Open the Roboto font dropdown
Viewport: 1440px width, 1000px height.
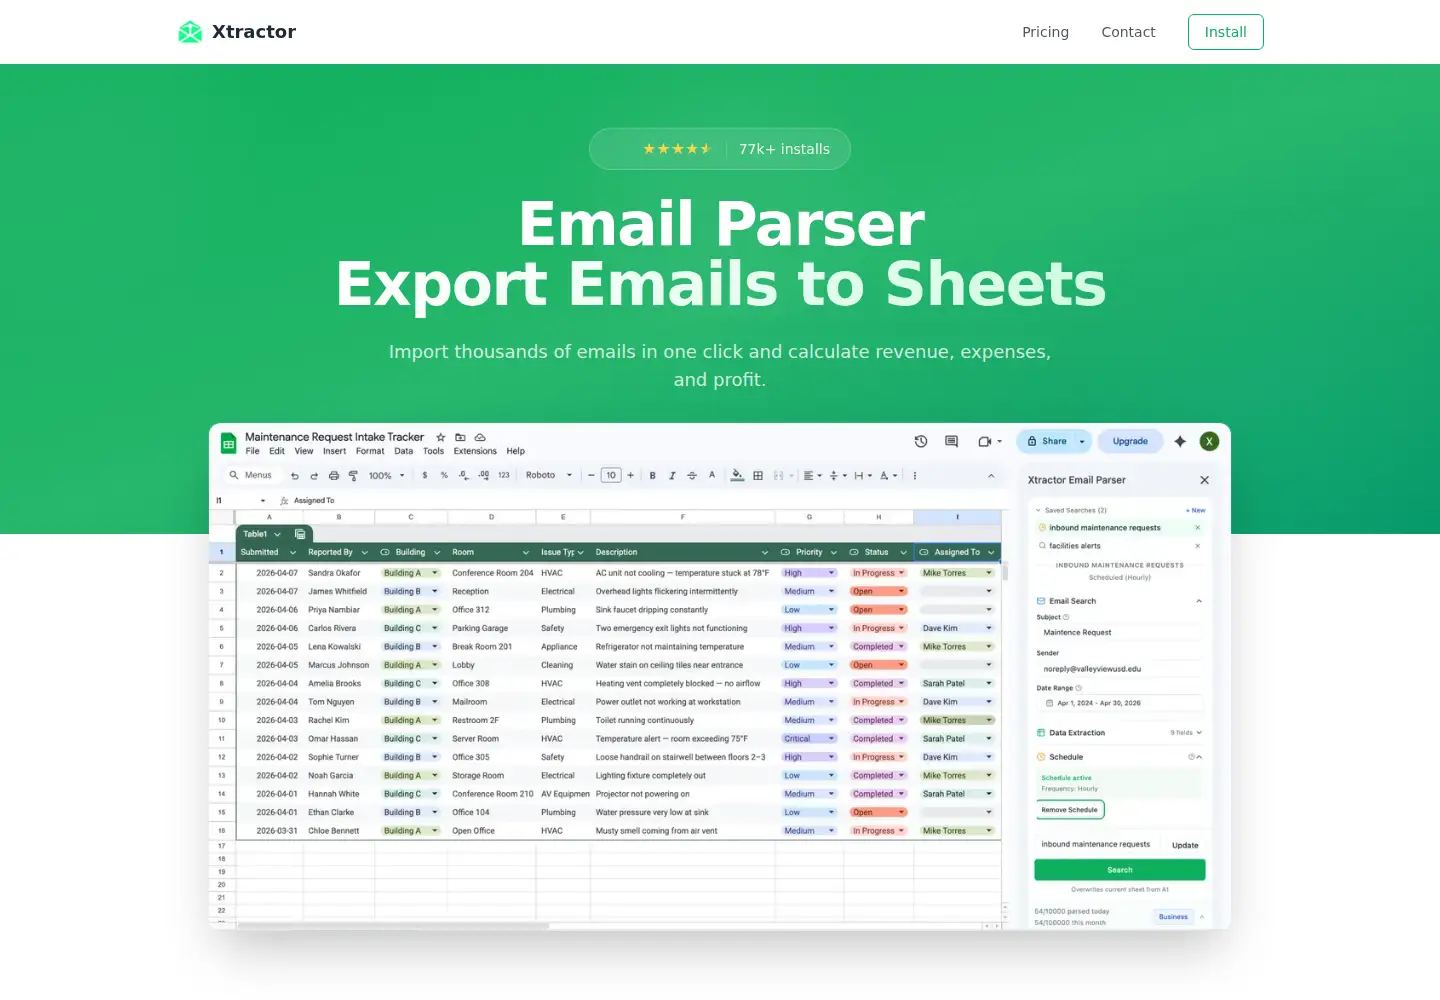click(x=549, y=476)
